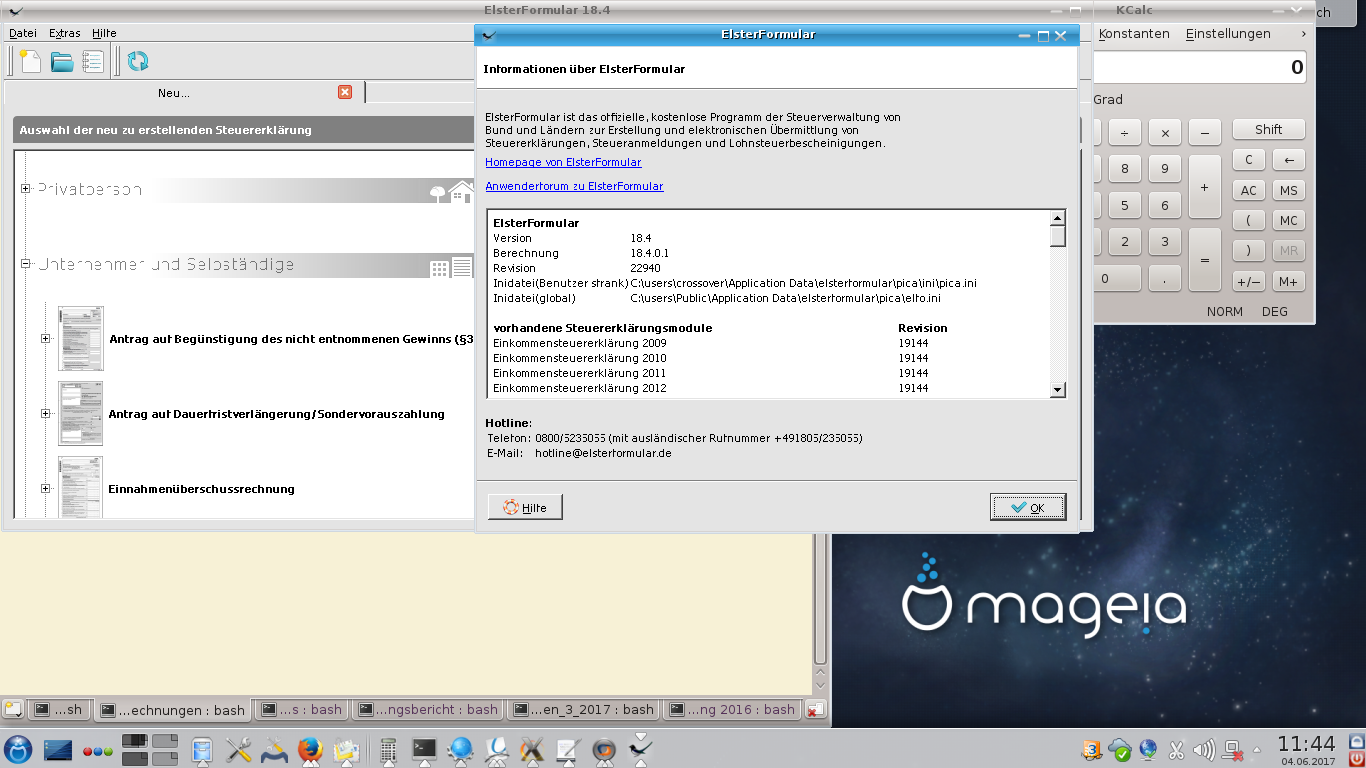Open the Einstellungen menu in KCalc
Viewport: 1366px width, 768px height.
click(x=1228, y=33)
